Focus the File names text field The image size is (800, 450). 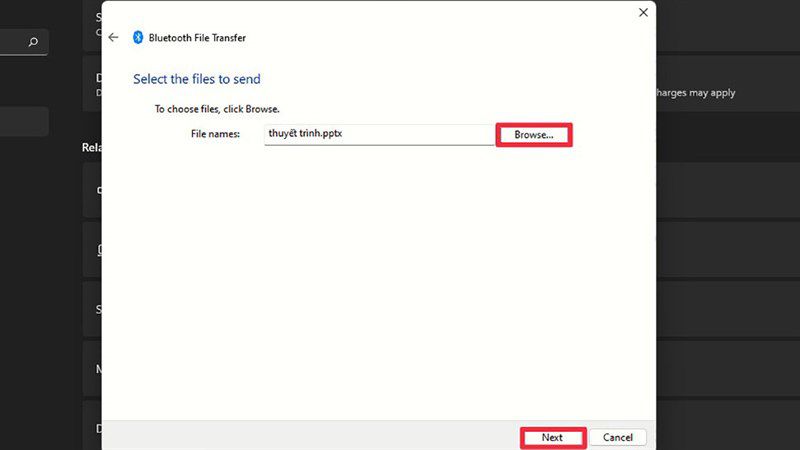pyautogui.click(x=379, y=135)
